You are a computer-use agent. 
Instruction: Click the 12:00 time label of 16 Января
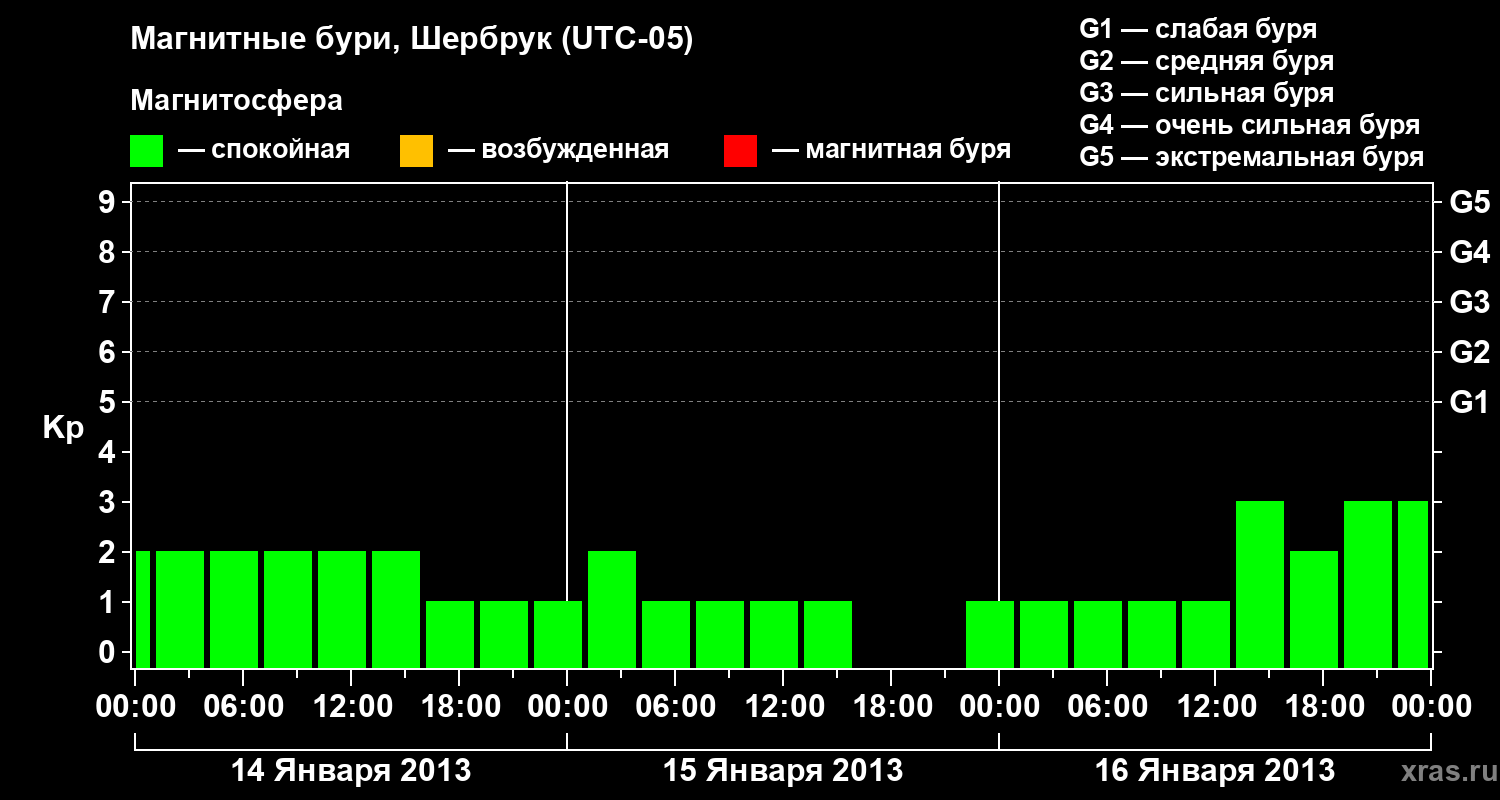tap(1215, 707)
